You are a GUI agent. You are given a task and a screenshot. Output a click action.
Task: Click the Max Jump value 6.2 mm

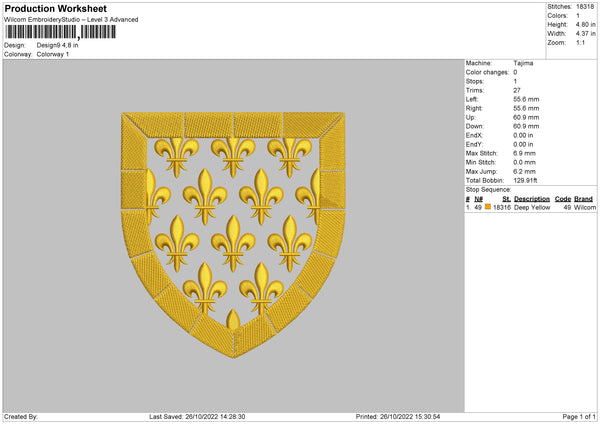coord(525,171)
